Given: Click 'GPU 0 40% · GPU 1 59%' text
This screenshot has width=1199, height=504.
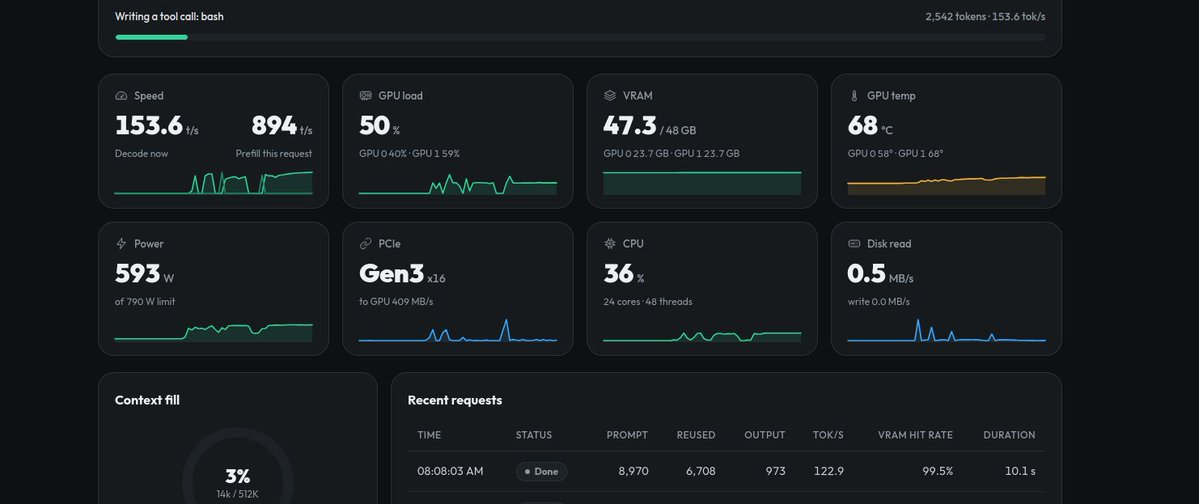Looking at the screenshot, I should (x=409, y=153).
